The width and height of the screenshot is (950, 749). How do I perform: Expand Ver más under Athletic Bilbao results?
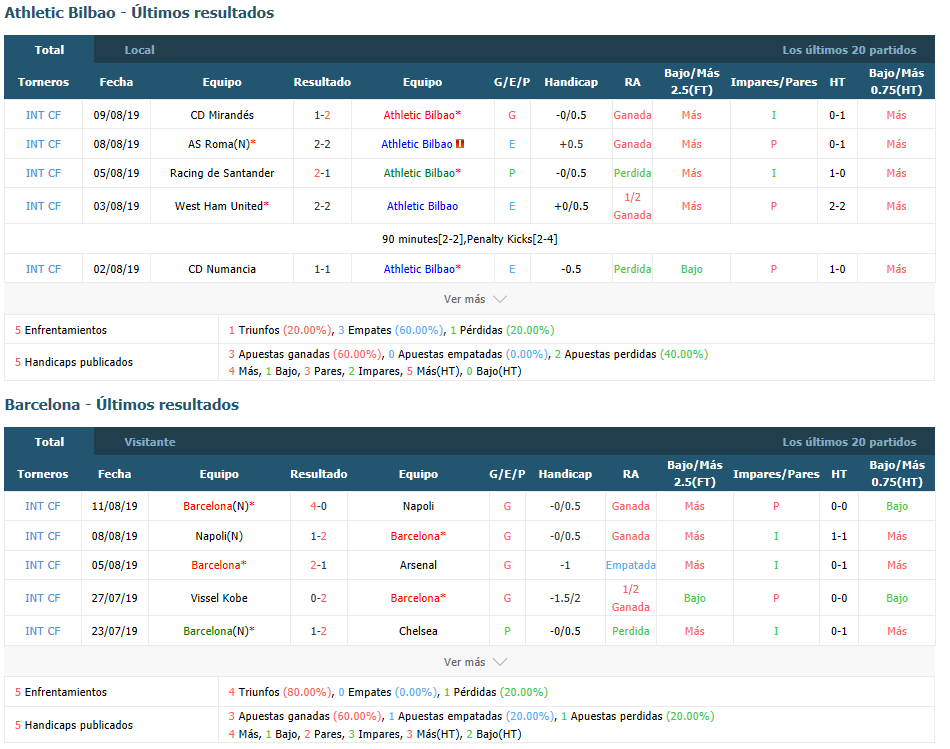pos(474,299)
